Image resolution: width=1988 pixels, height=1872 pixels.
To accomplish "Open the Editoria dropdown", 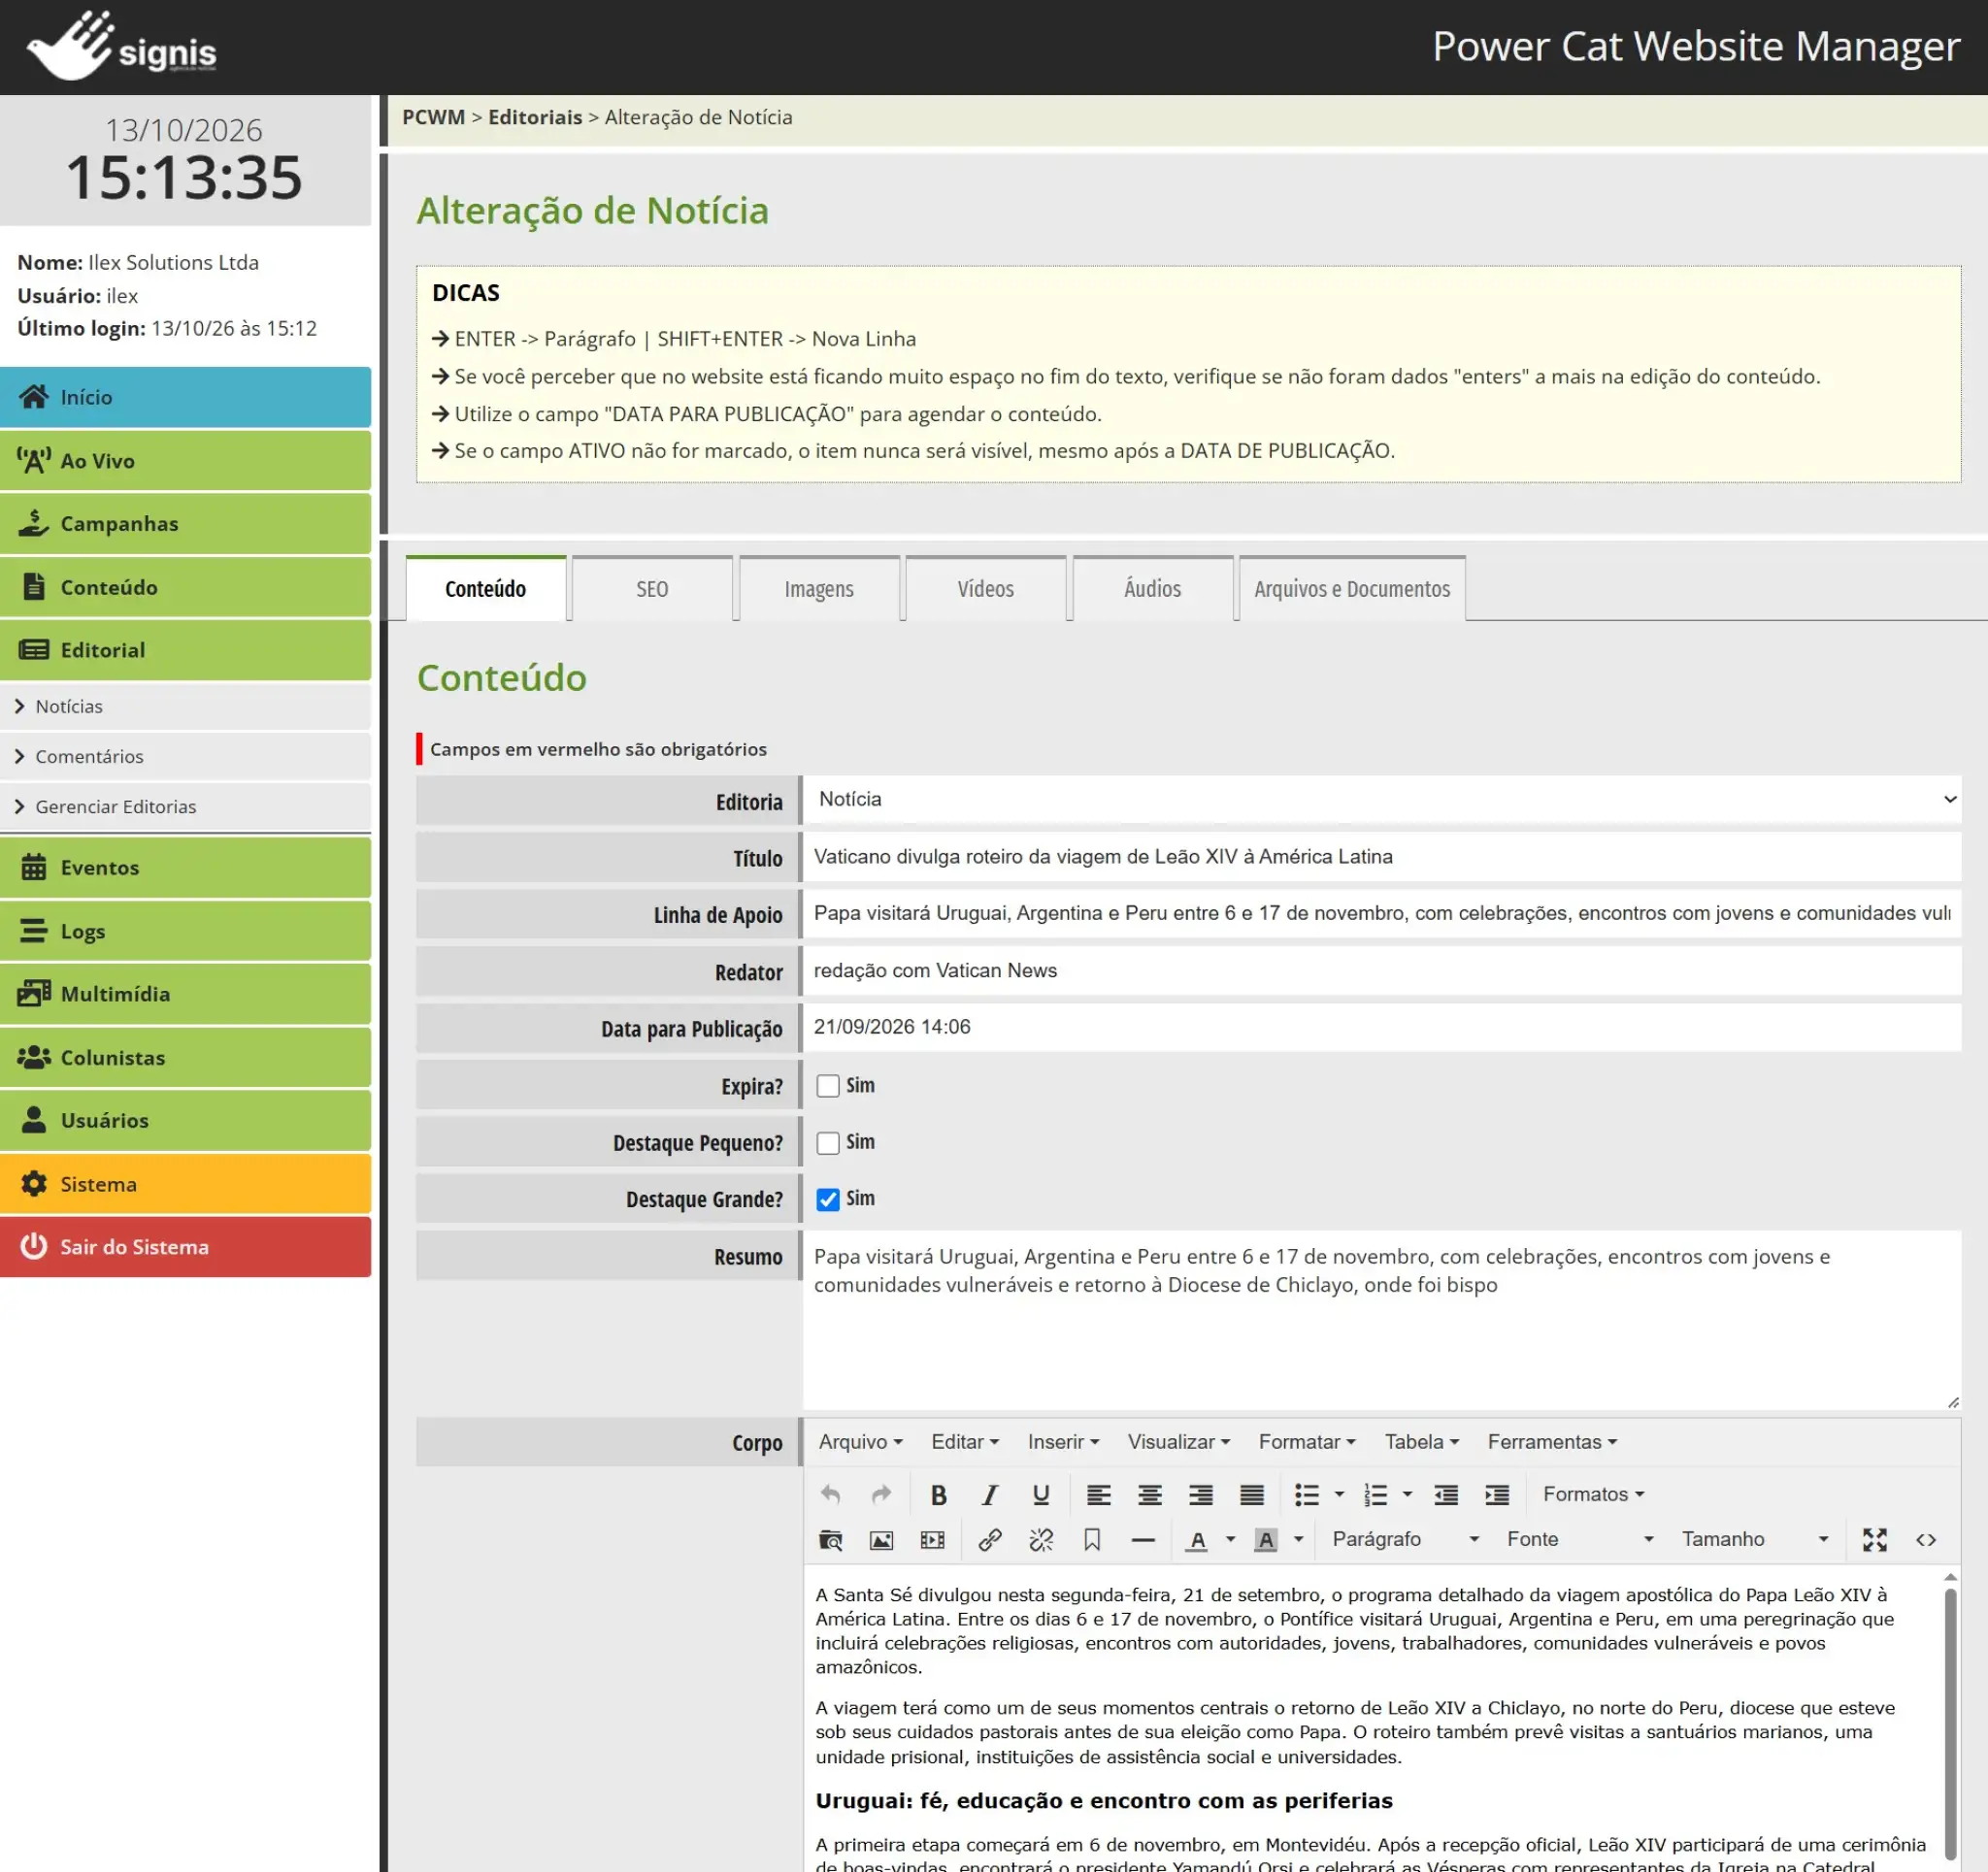I will 1382,799.
